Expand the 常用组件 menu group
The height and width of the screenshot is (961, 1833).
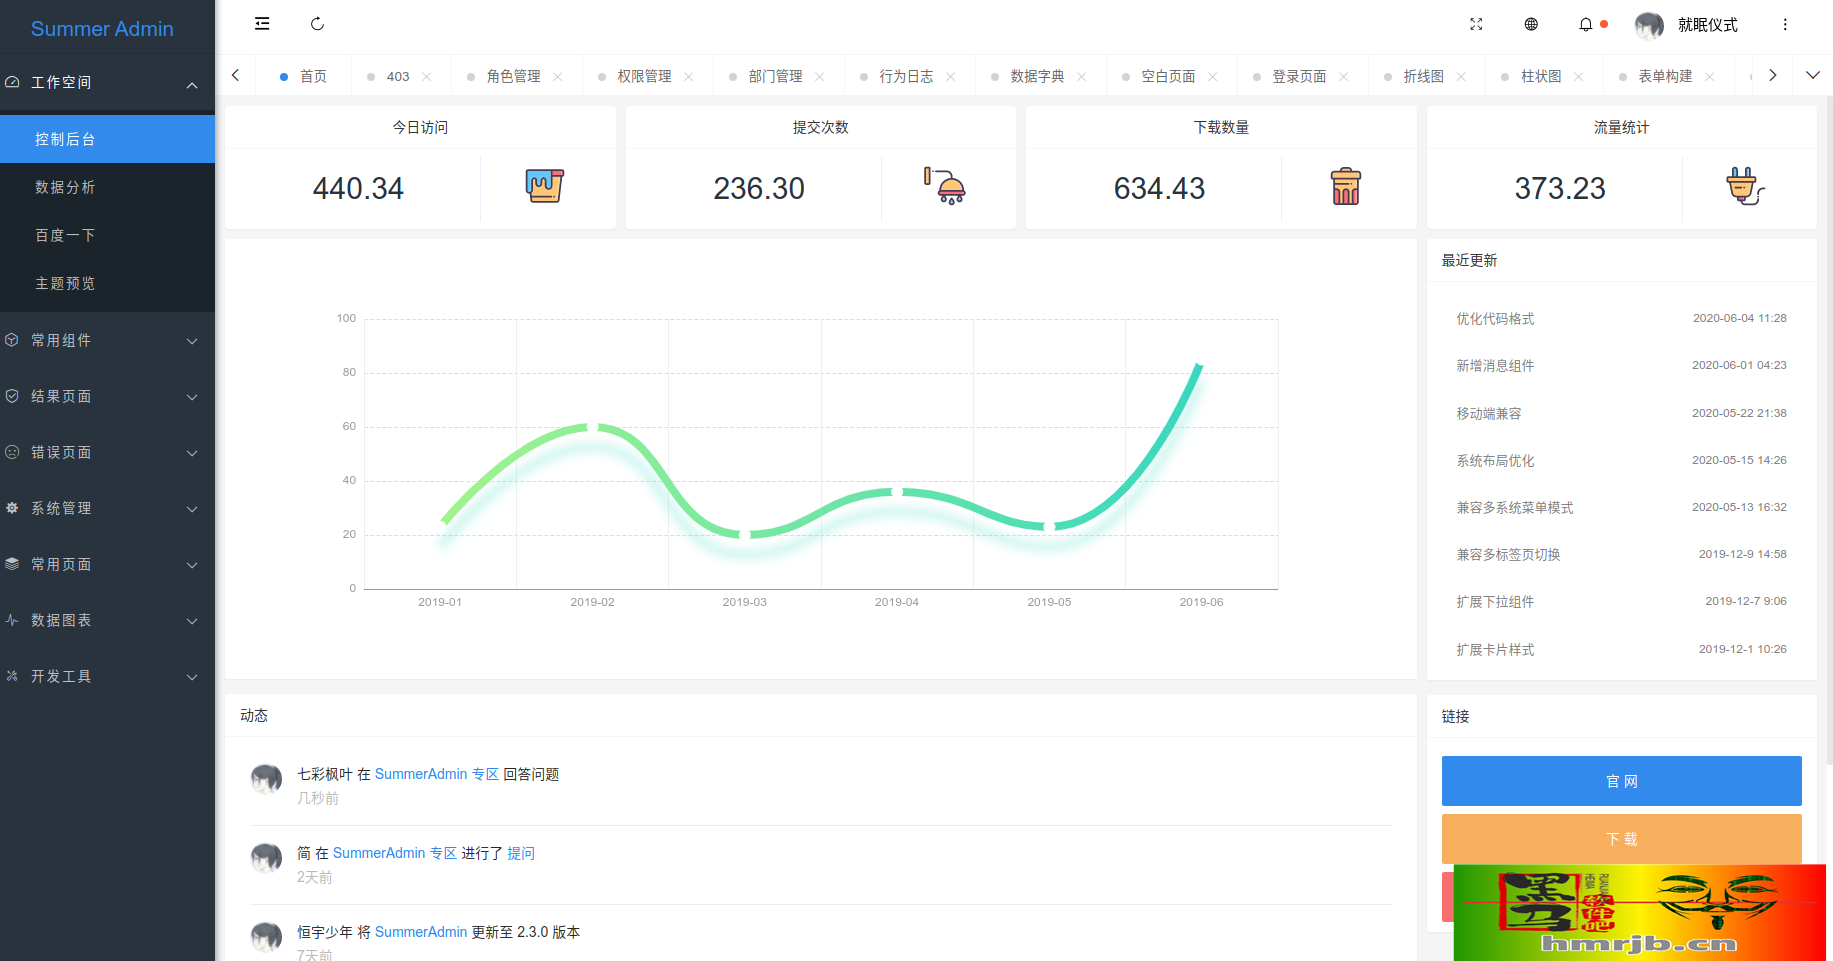point(107,340)
